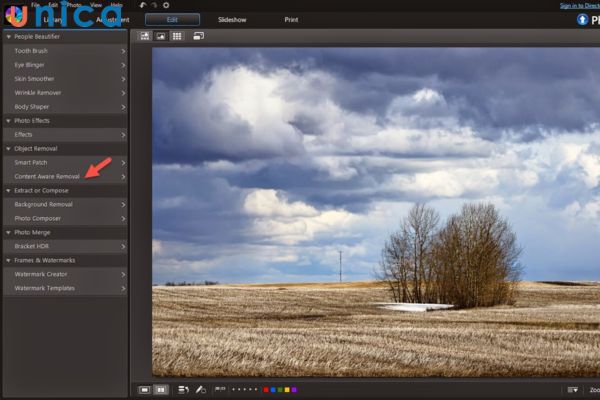600x400 pixels.
Task: Toggle viewer only mode icon
Action: [x=161, y=36]
